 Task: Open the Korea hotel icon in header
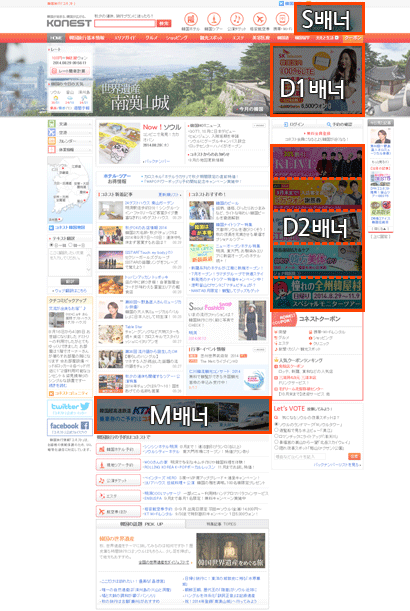(x=191, y=19)
